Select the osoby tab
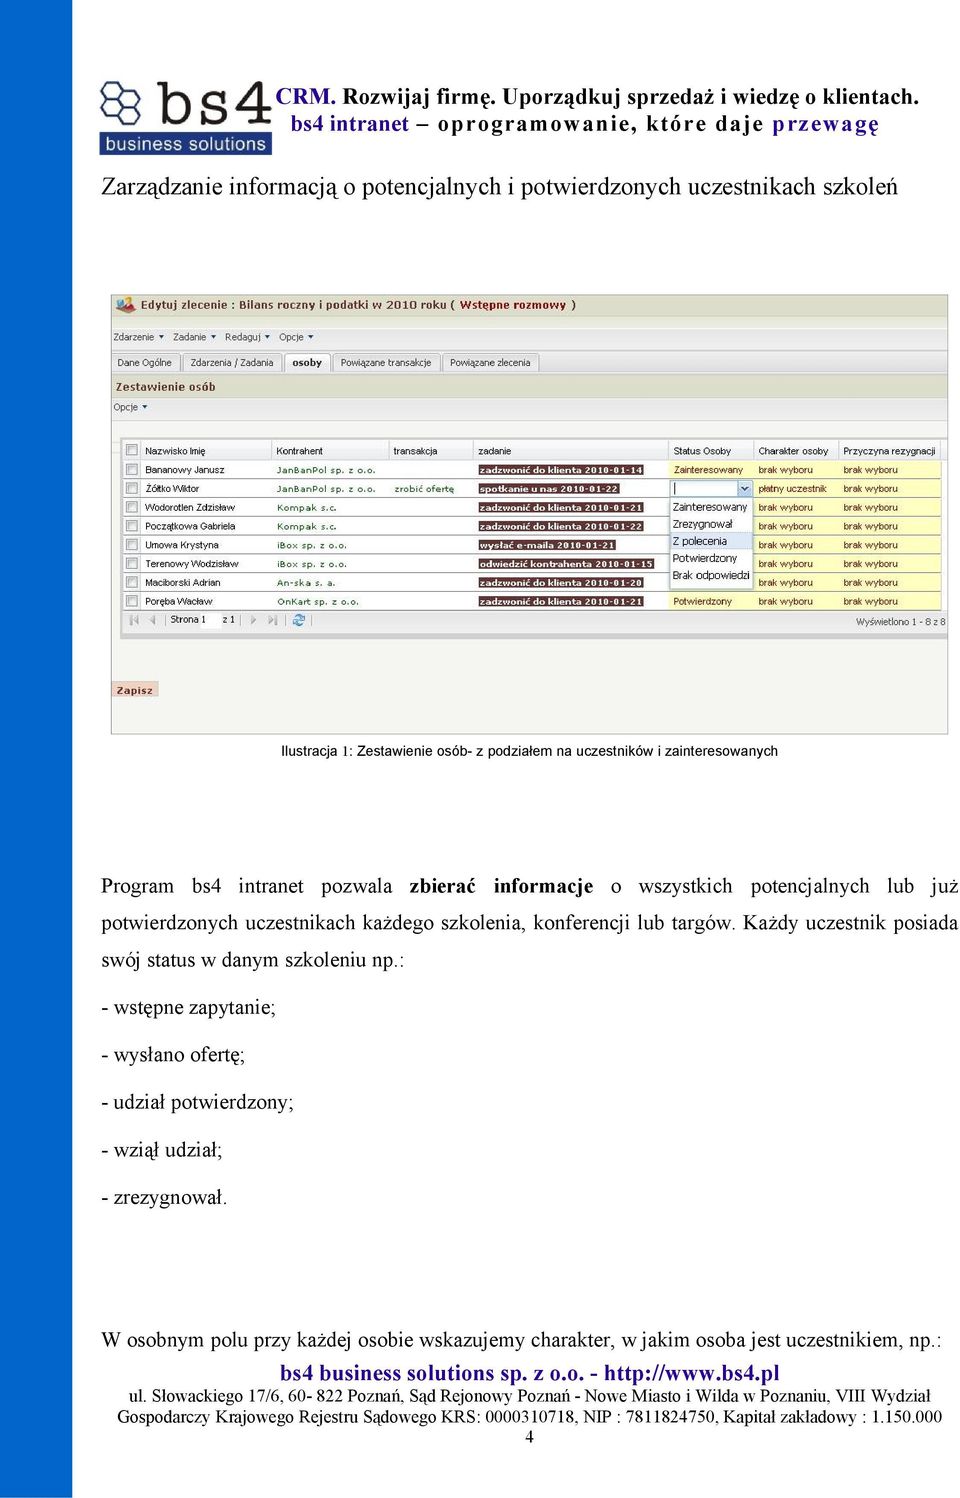The height and width of the screenshot is (1498, 960). click(307, 363)
